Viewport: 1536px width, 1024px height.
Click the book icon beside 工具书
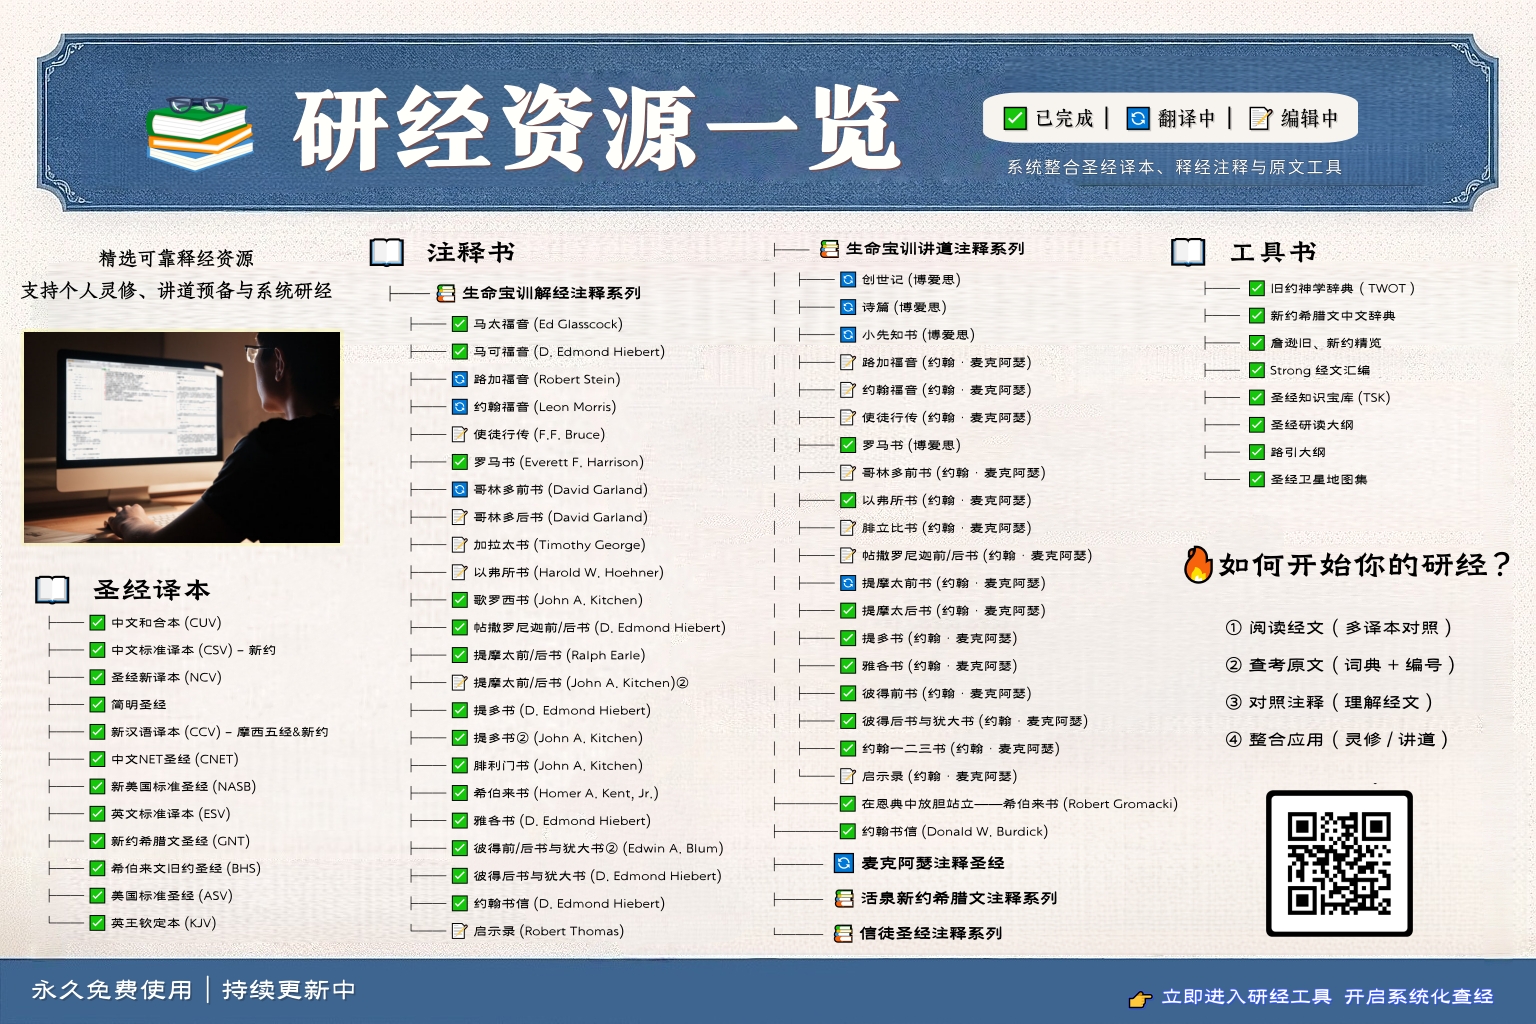click(x=1188, y=252)
